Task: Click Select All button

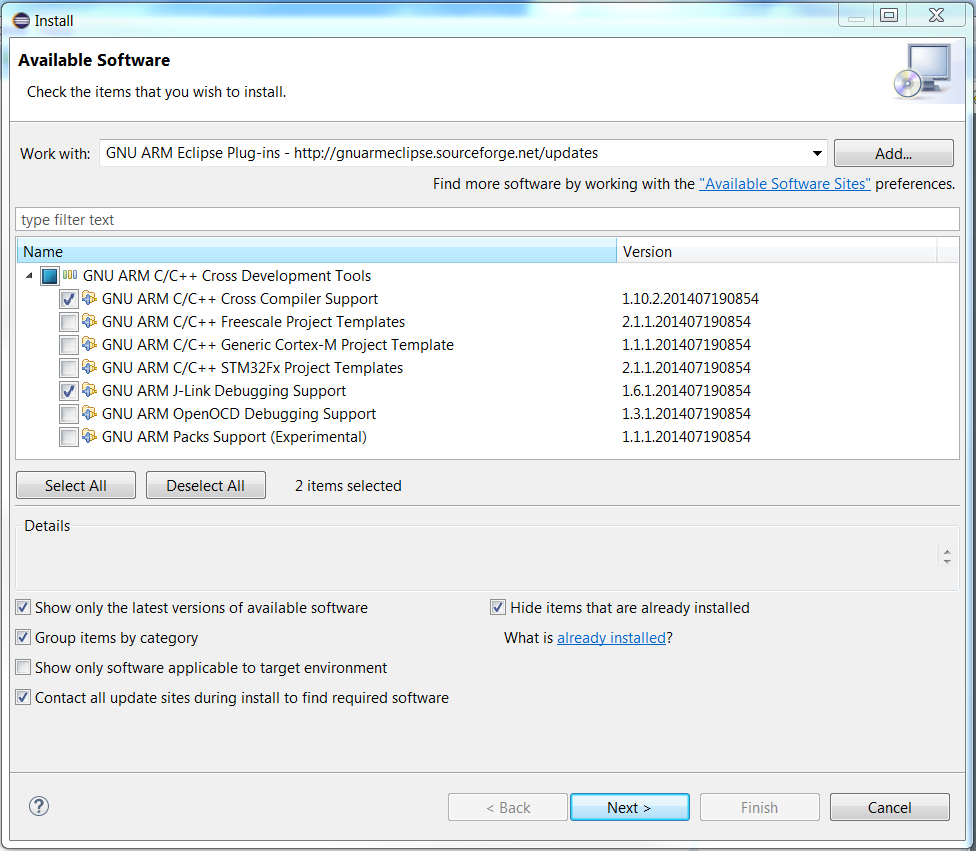Action: click(76, 486)
